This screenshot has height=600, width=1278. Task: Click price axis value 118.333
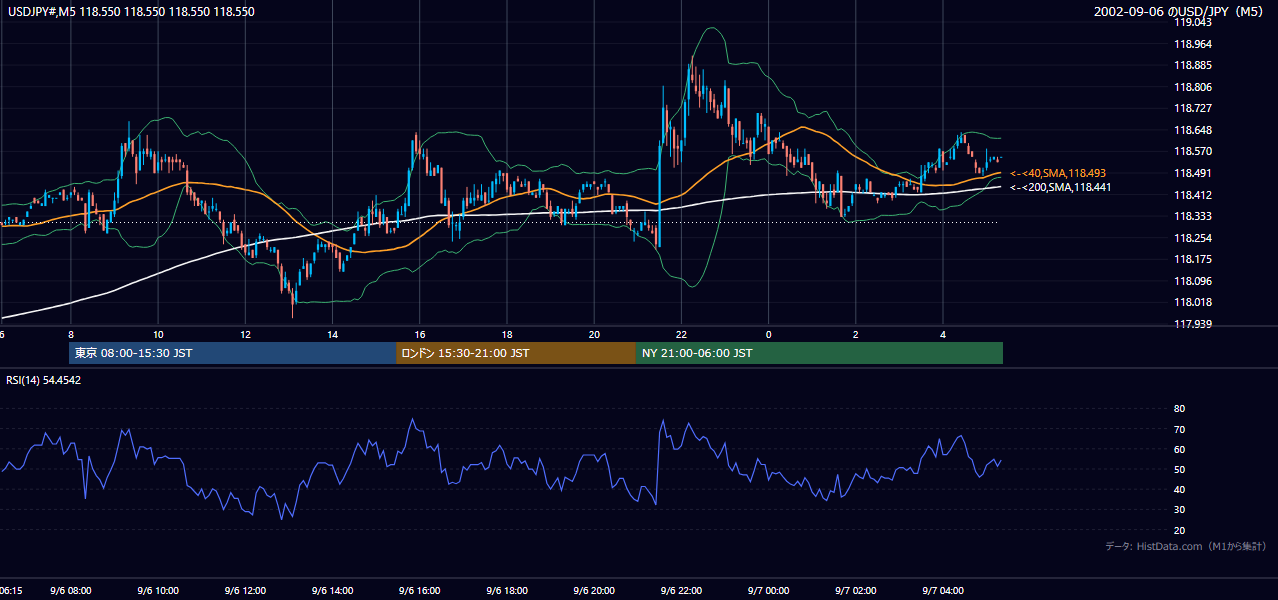1192,216
